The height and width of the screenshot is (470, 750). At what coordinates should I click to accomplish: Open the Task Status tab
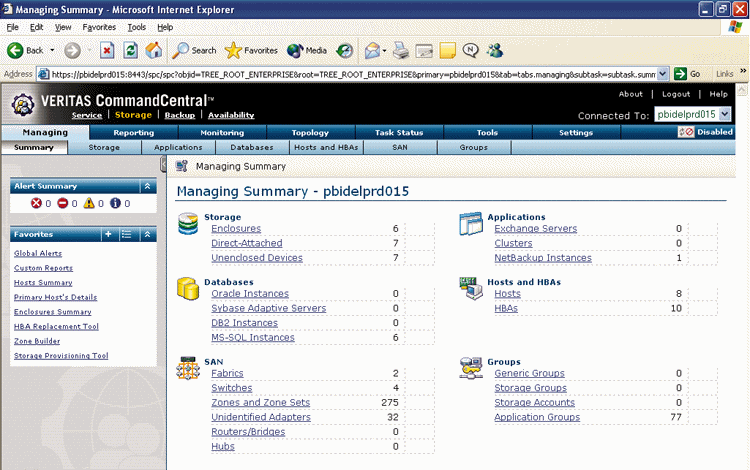[x=399, y=132]
